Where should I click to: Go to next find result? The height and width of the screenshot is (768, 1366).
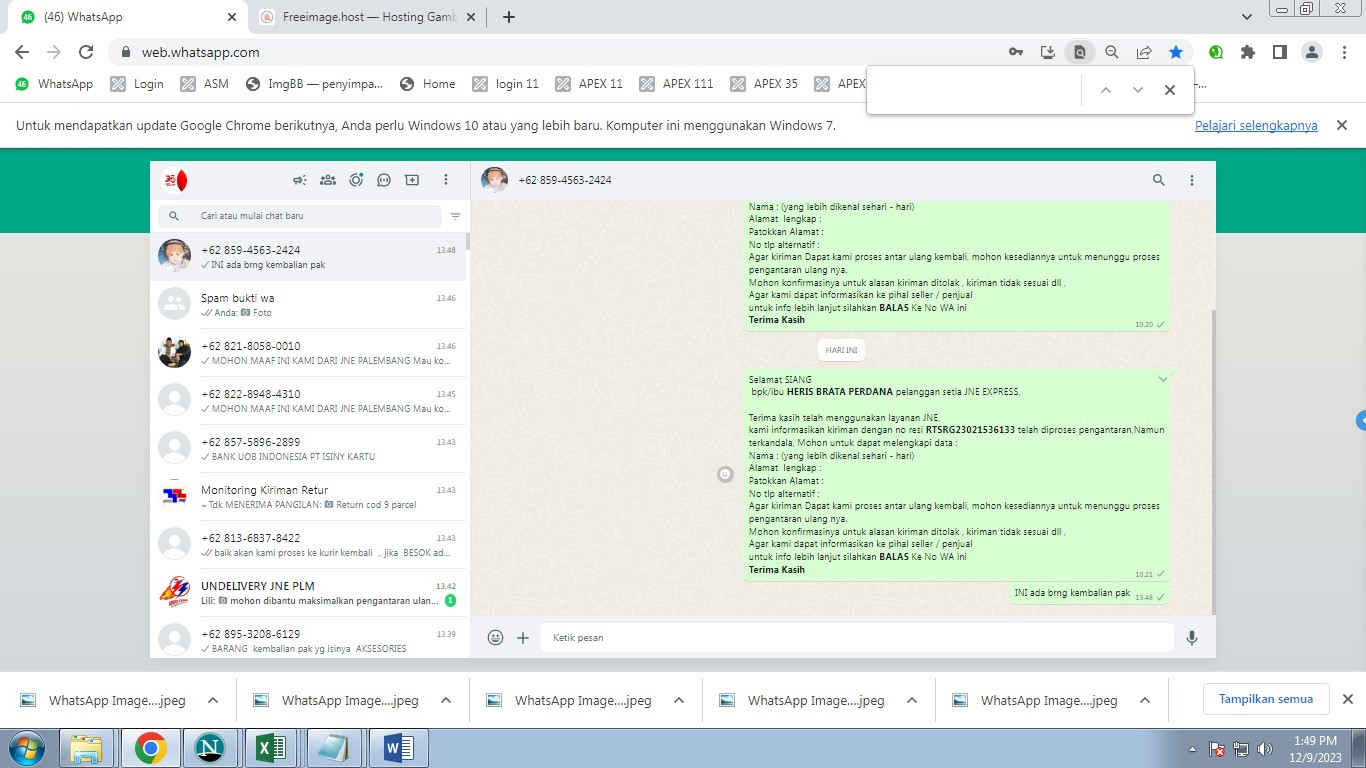pos(1138,90)
